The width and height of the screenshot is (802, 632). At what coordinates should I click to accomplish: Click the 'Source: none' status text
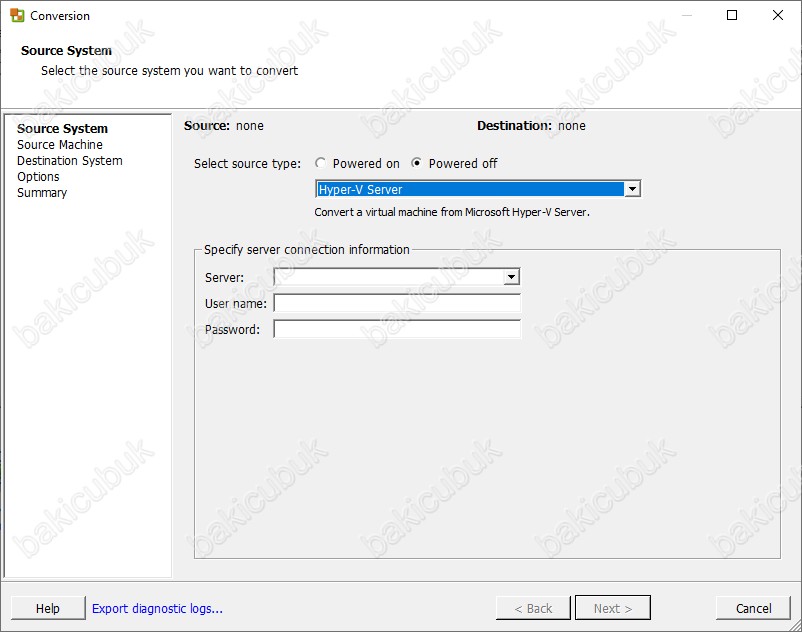(224, 126)
